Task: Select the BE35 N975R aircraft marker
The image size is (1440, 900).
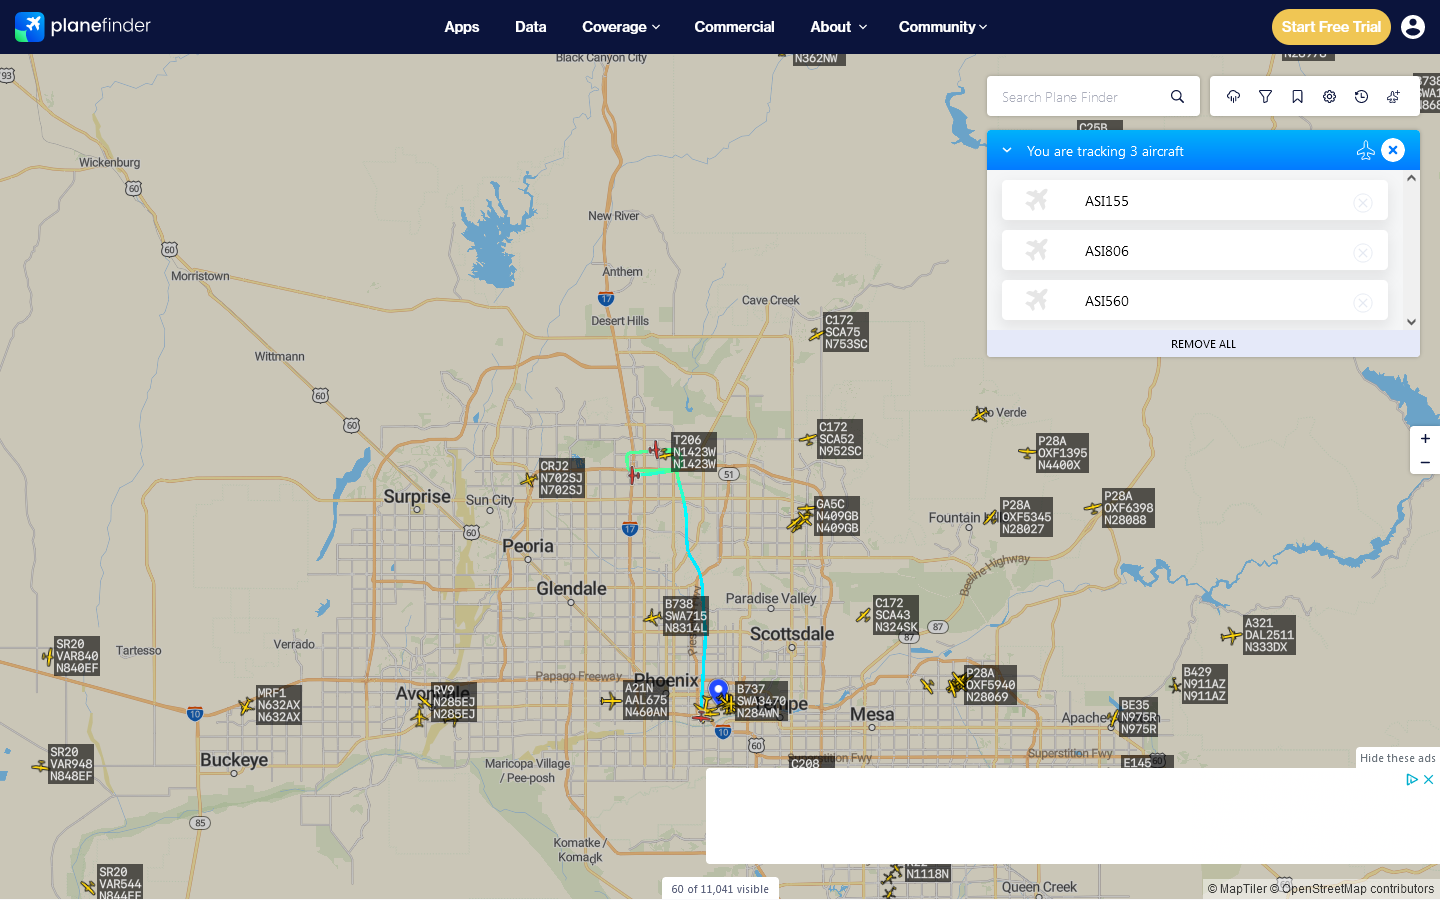Action: (1113, 718)
